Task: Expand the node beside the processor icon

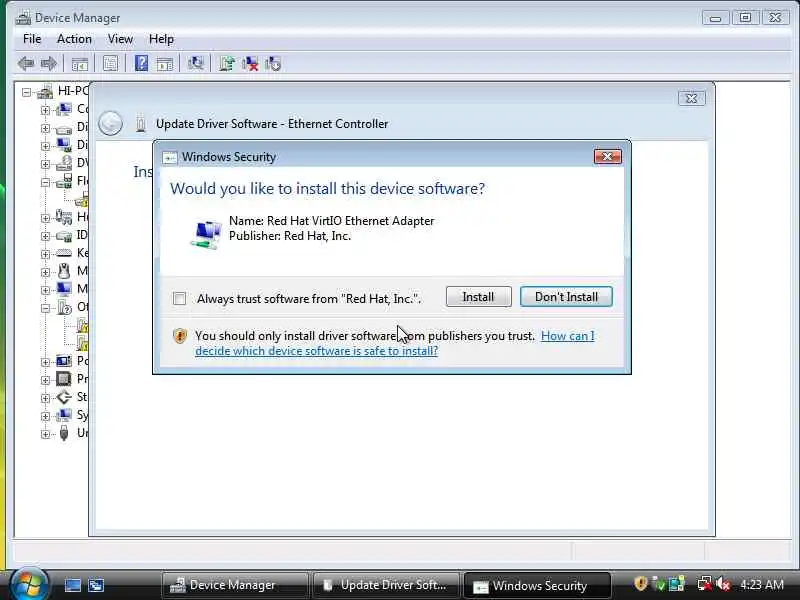Action: pos(45,380)
